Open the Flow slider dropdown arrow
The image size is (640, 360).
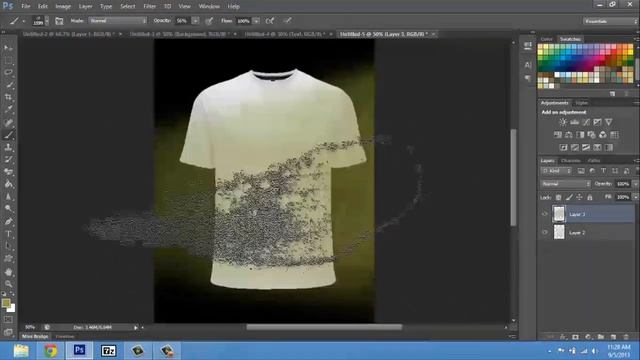pos(256,20)
